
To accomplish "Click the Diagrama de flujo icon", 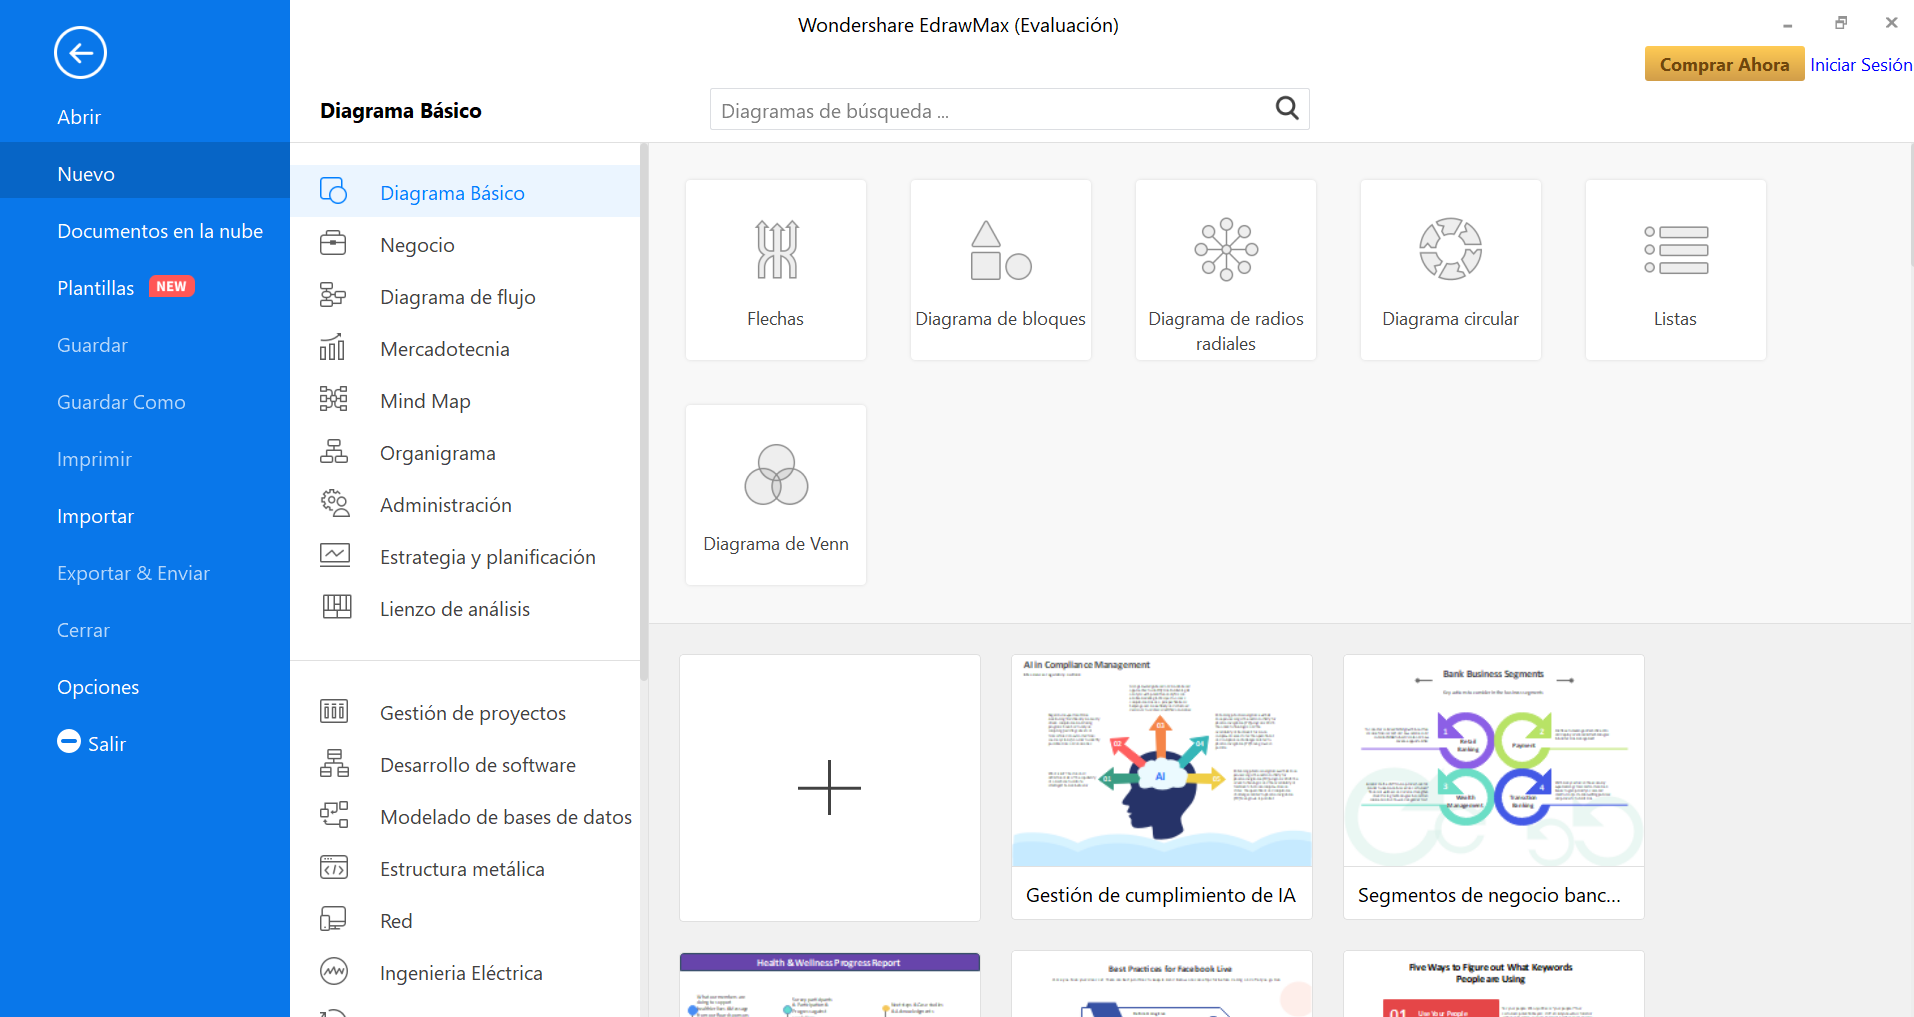I will pyautogui.click(x=333, y=295).
